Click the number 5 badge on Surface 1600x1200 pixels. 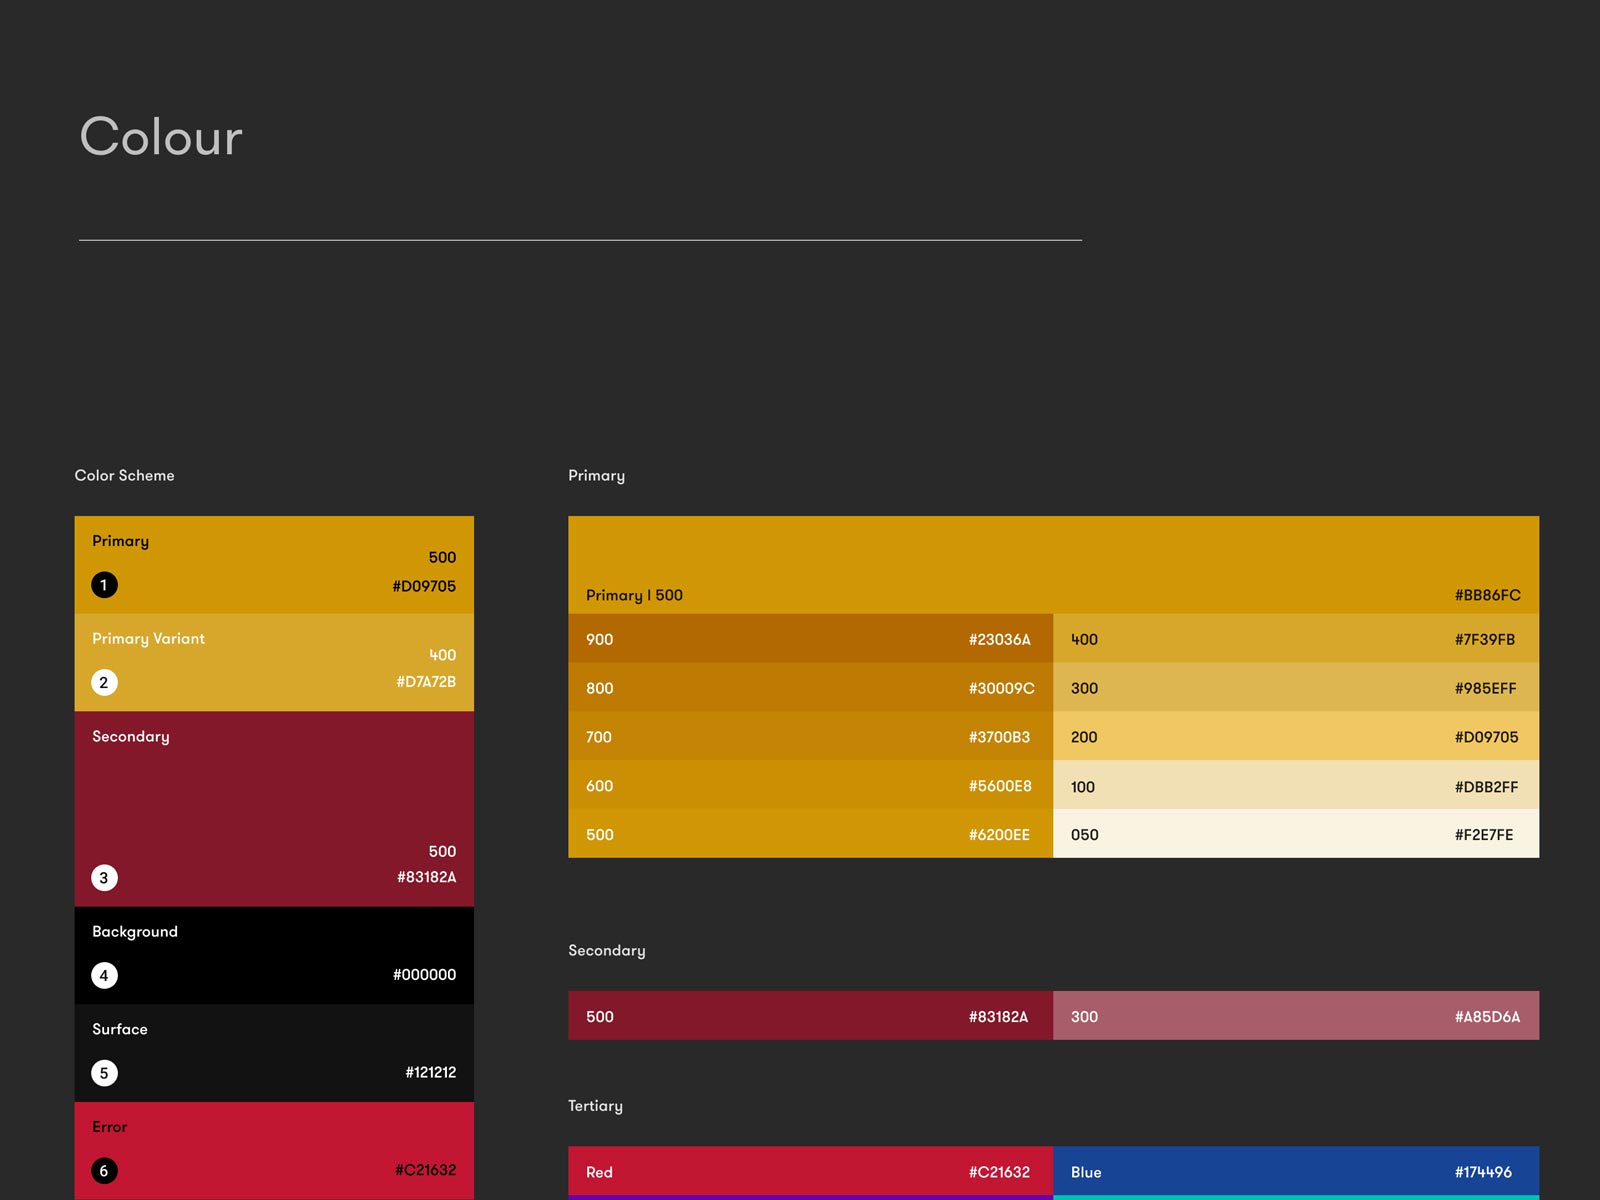[104, 1073]
